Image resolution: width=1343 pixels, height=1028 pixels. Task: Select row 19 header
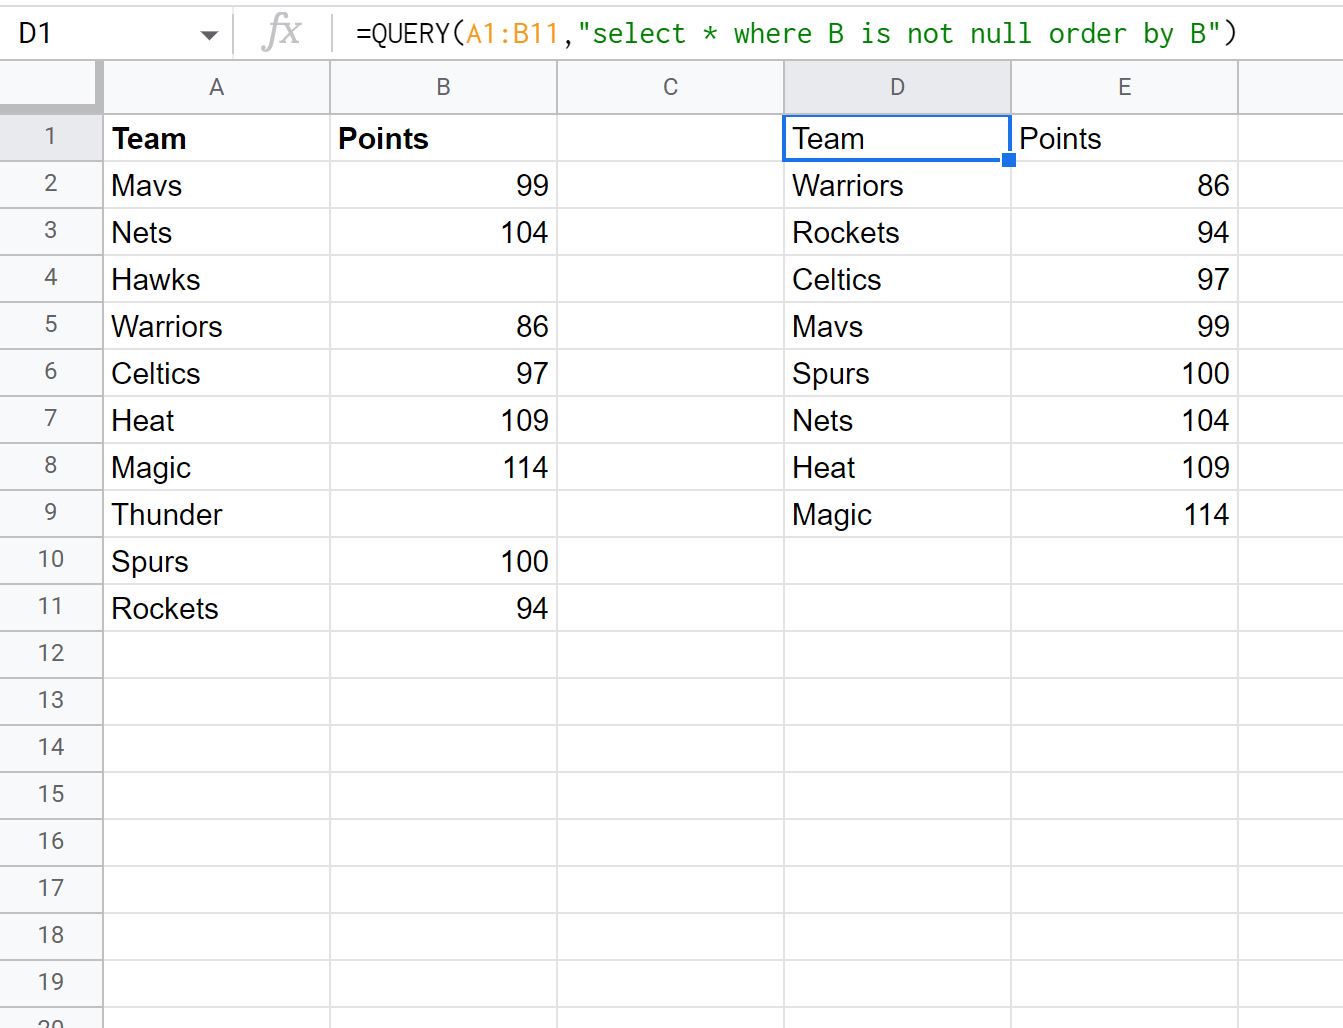coord(51,983)
